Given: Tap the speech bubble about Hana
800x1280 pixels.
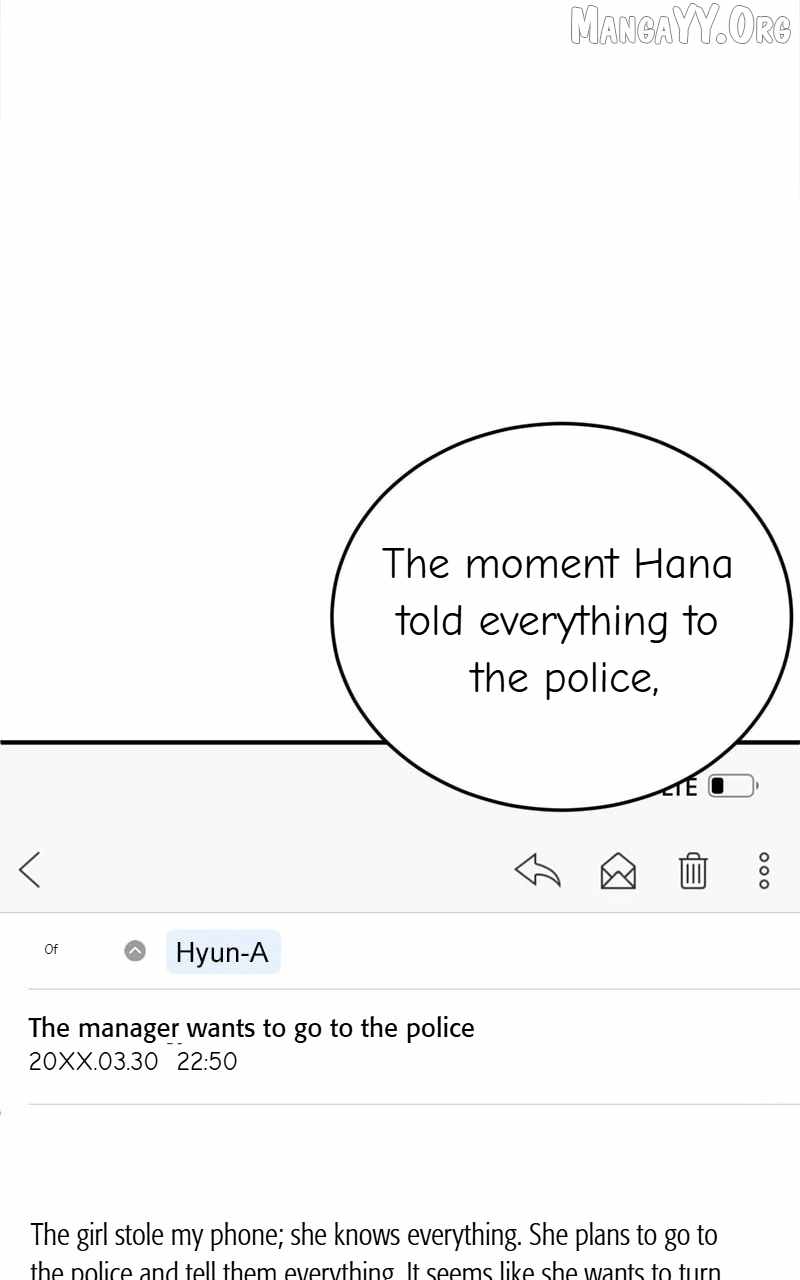Looking at the screenshot, I should click(x=561, y=616).
